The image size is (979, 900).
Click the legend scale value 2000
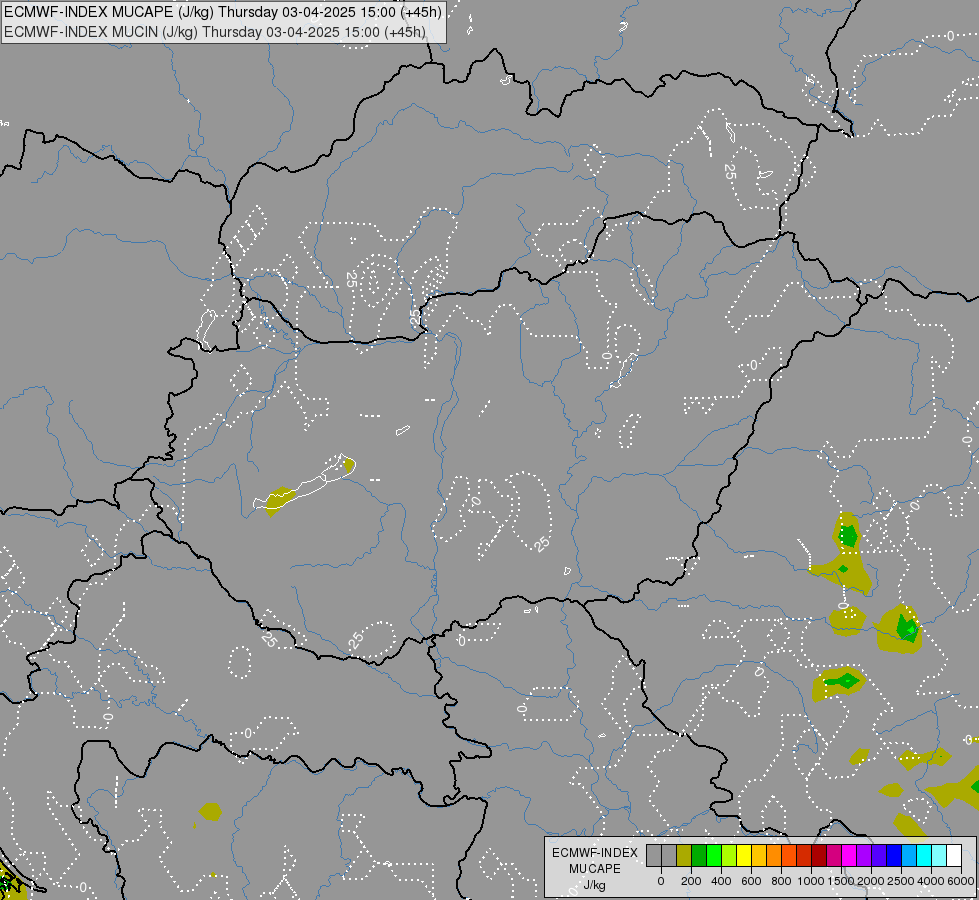[872, 881]
